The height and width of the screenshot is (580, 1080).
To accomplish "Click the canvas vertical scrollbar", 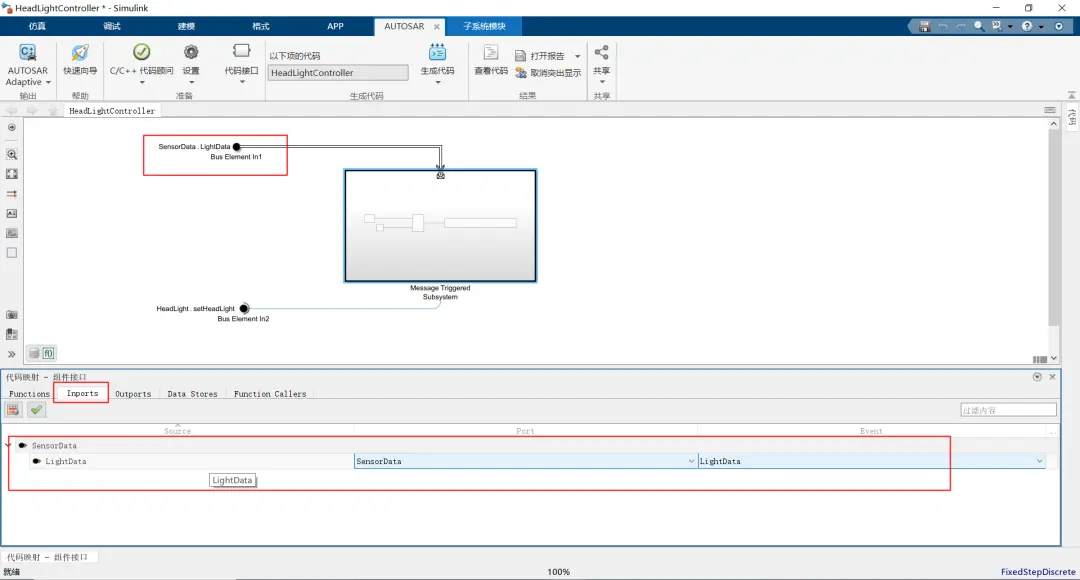I will [x=1054, y=227].
